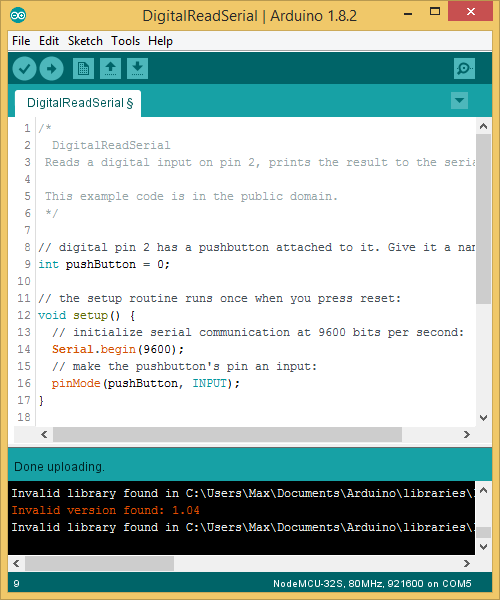Click the console horizontal scrollbar thumb
This screenshot has height=600, width=500.
[x=99, y=563]
